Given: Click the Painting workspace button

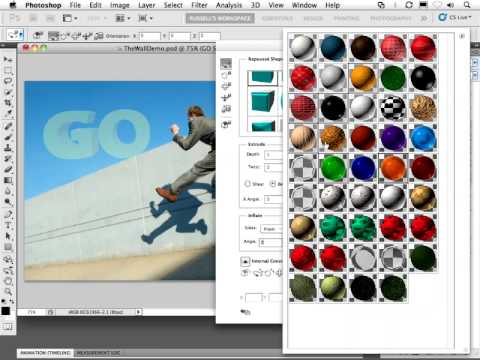Looking at the screenshot, I should [x=346, y=18].
